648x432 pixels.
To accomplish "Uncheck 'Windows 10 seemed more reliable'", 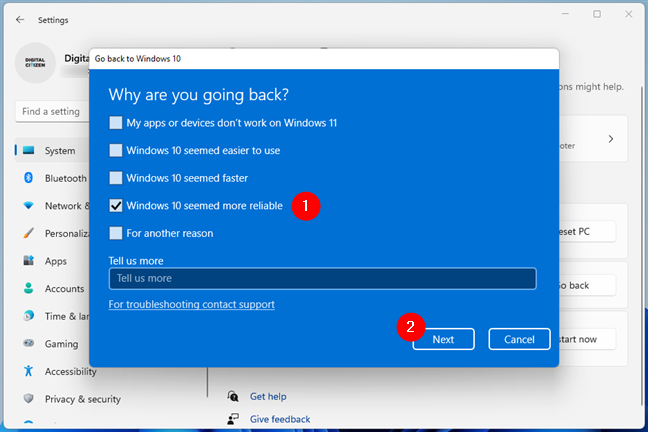I will point(116,206).
